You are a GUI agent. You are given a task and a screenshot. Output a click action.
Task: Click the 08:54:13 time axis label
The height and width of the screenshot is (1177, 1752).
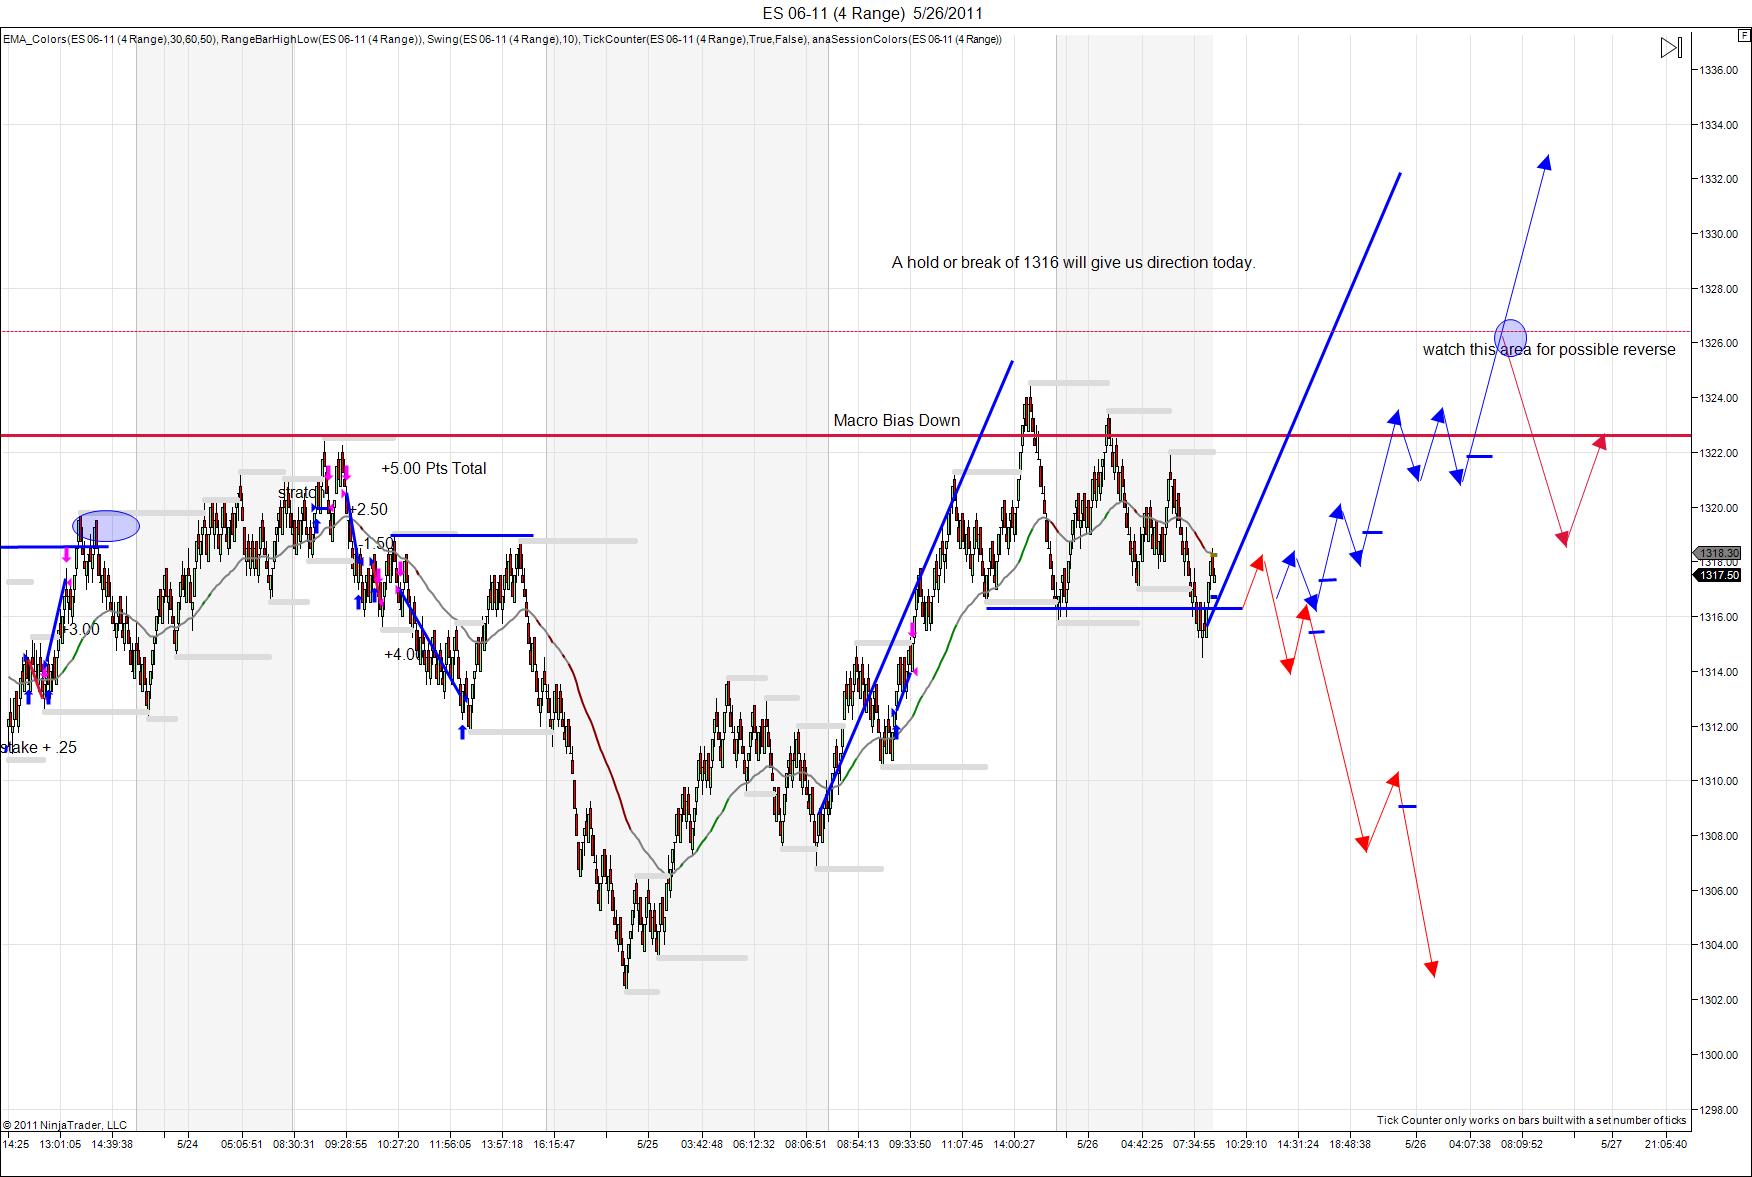858,1144
